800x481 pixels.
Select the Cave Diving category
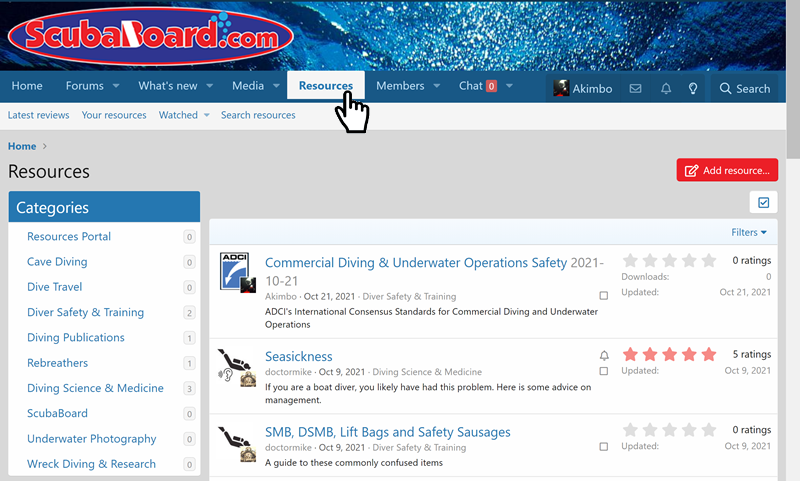click(57, 262)
